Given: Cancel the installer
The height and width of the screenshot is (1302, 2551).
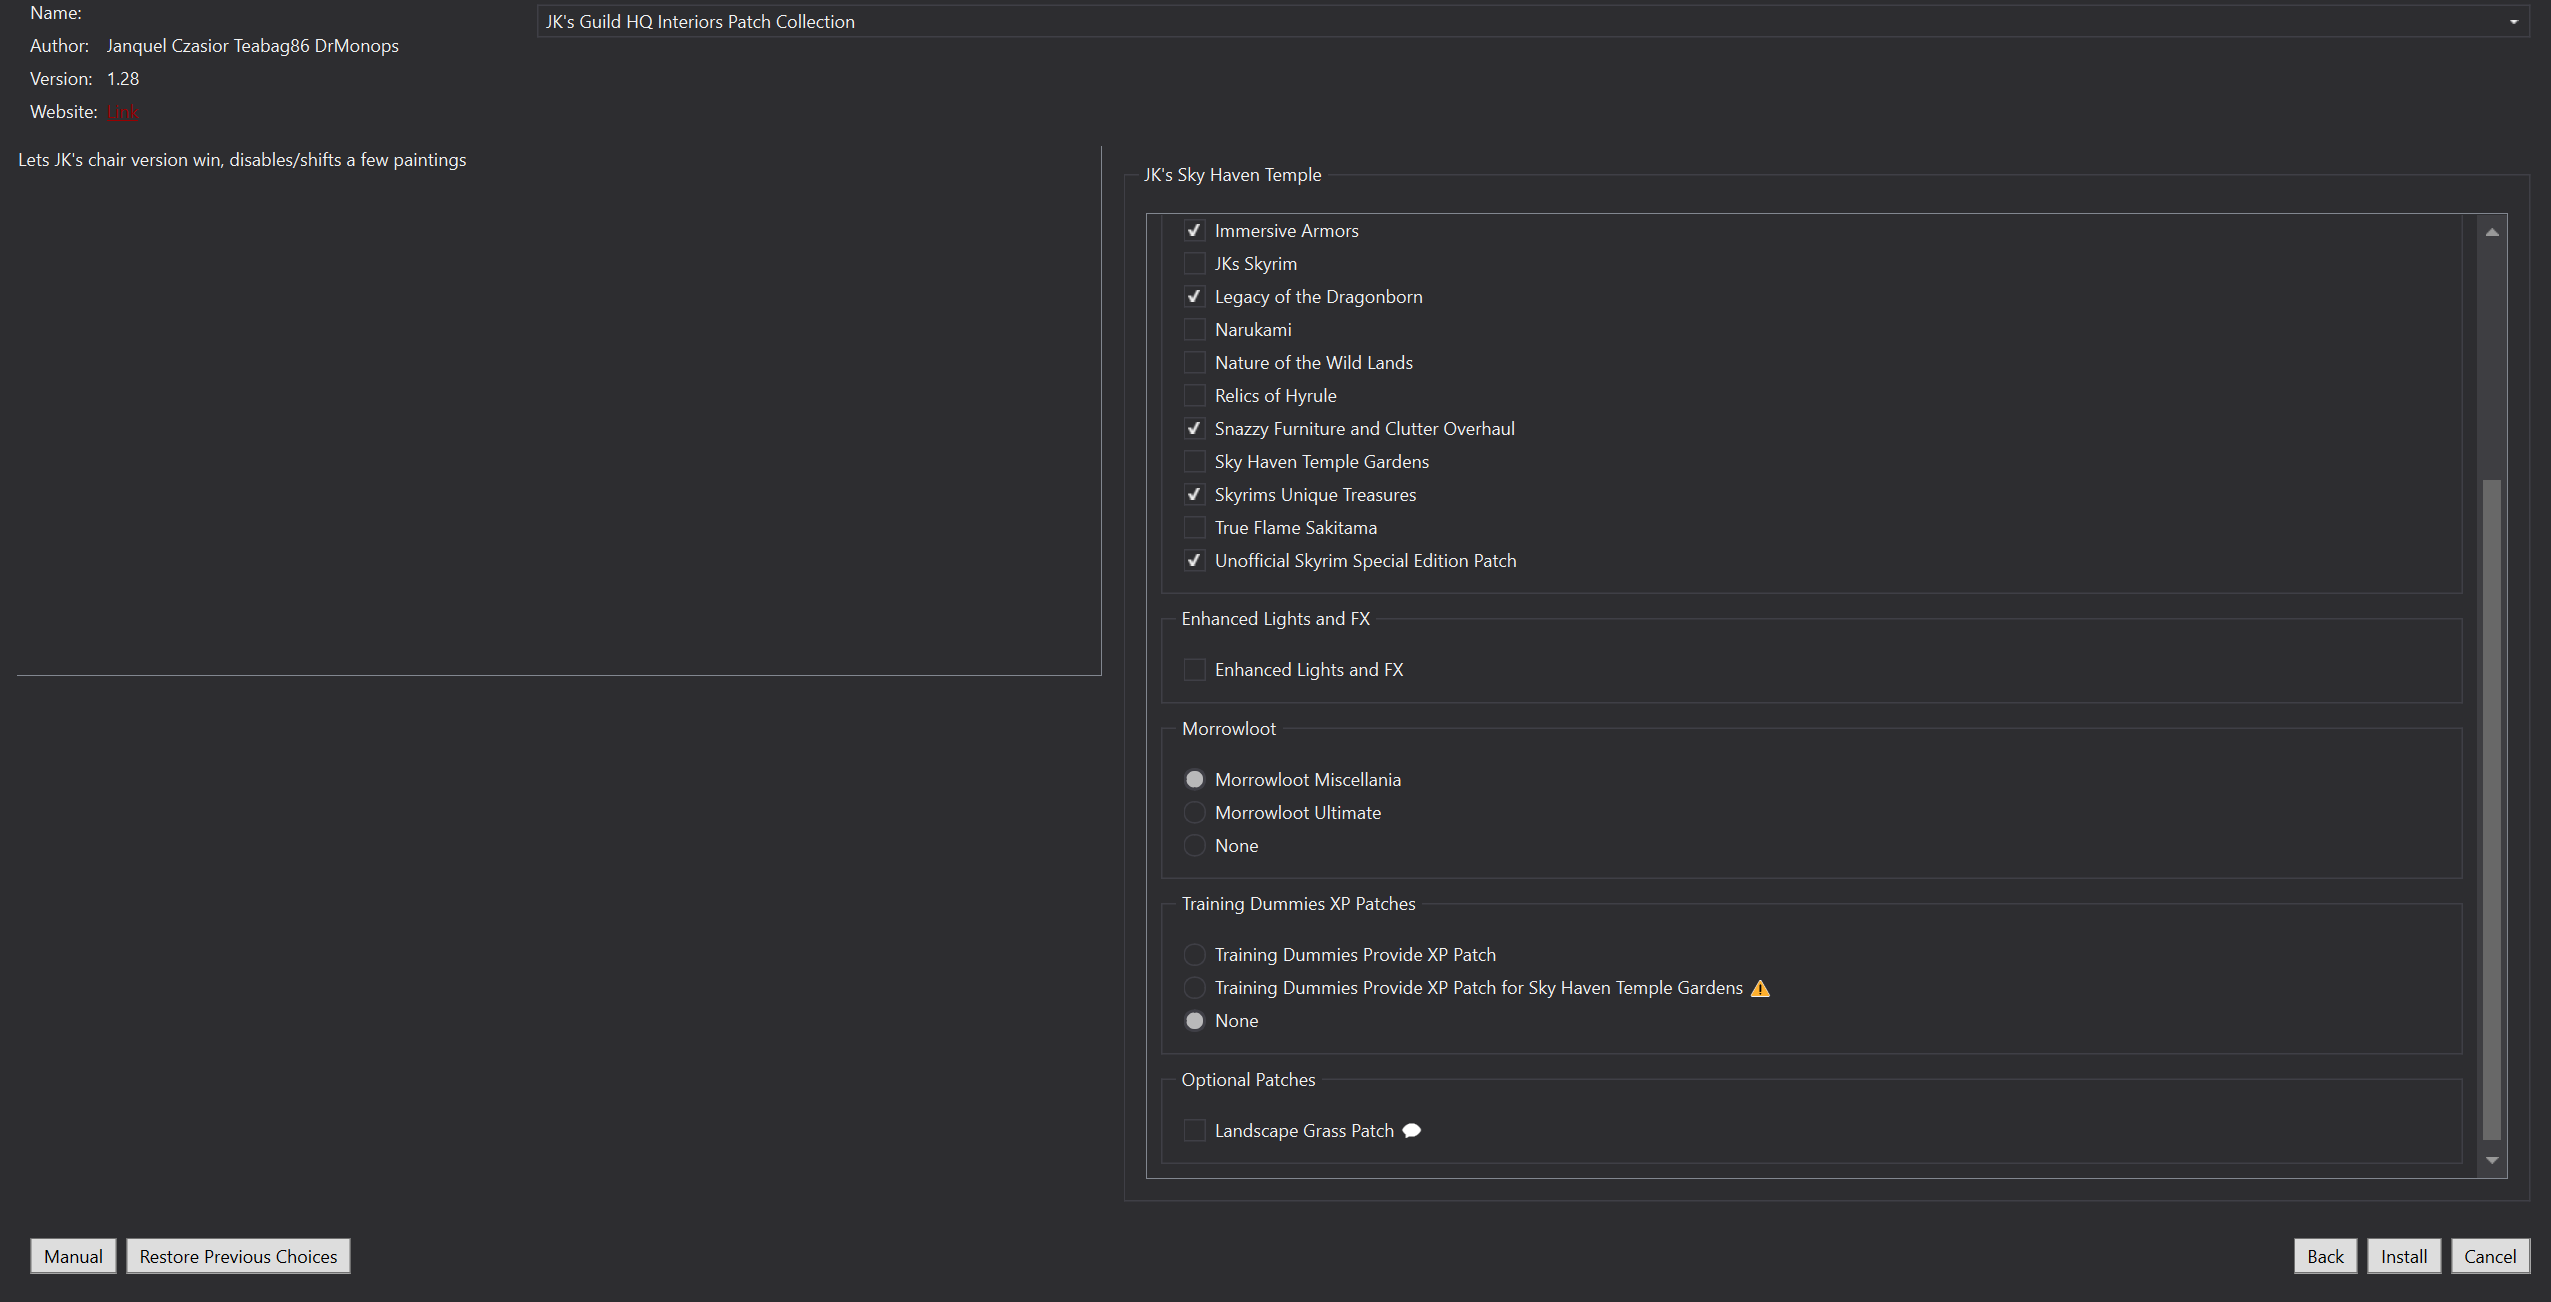Looking at the screenshot, I should pos(2490,1256).
